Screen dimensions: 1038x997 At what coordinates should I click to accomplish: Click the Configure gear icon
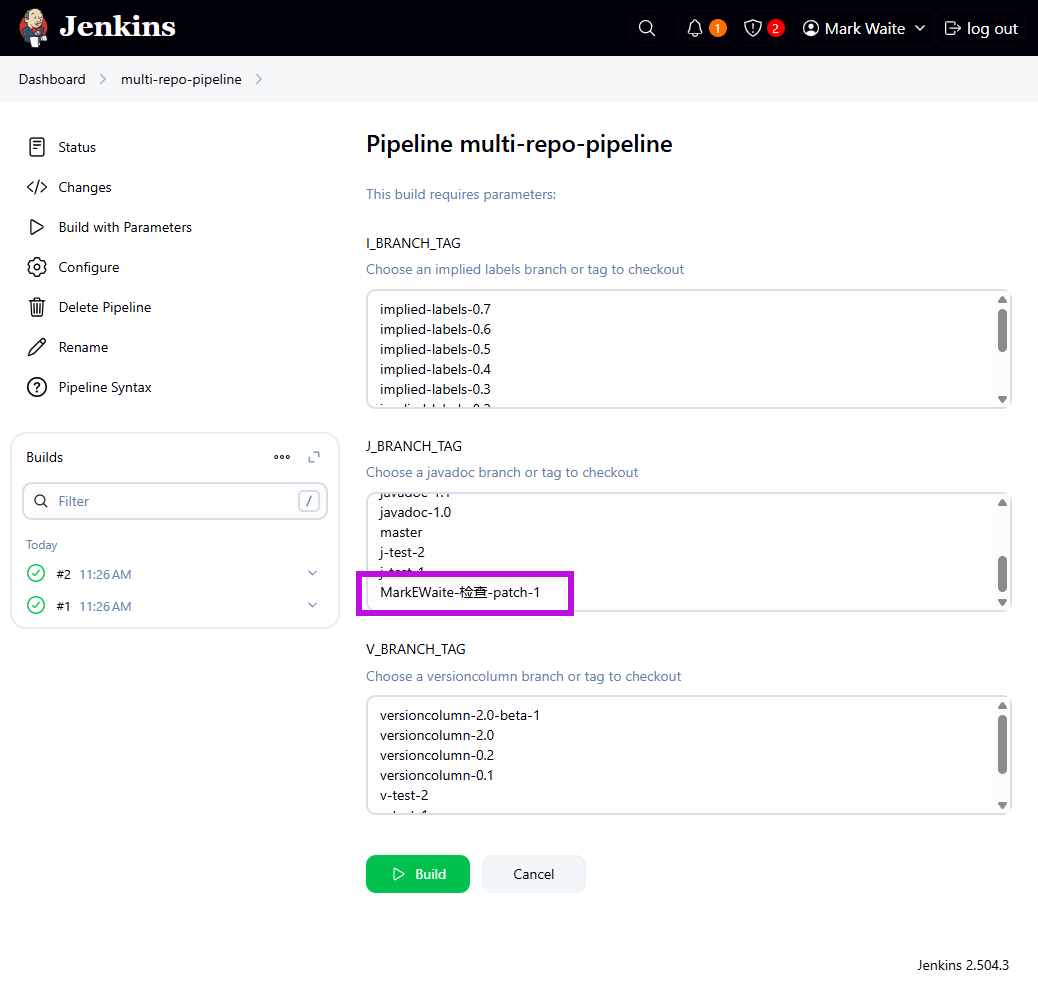coord(37,267)
